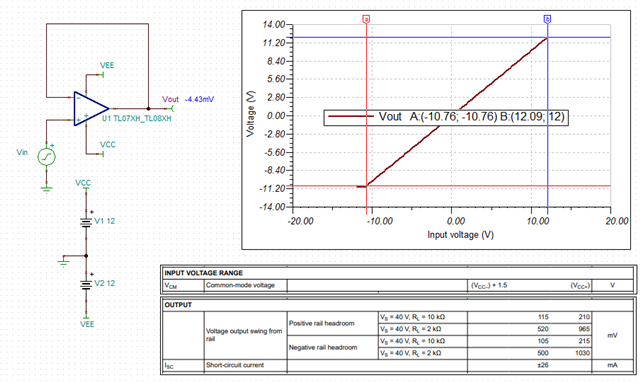Click the -14.00 y-axis tick label

coord(272,207)
